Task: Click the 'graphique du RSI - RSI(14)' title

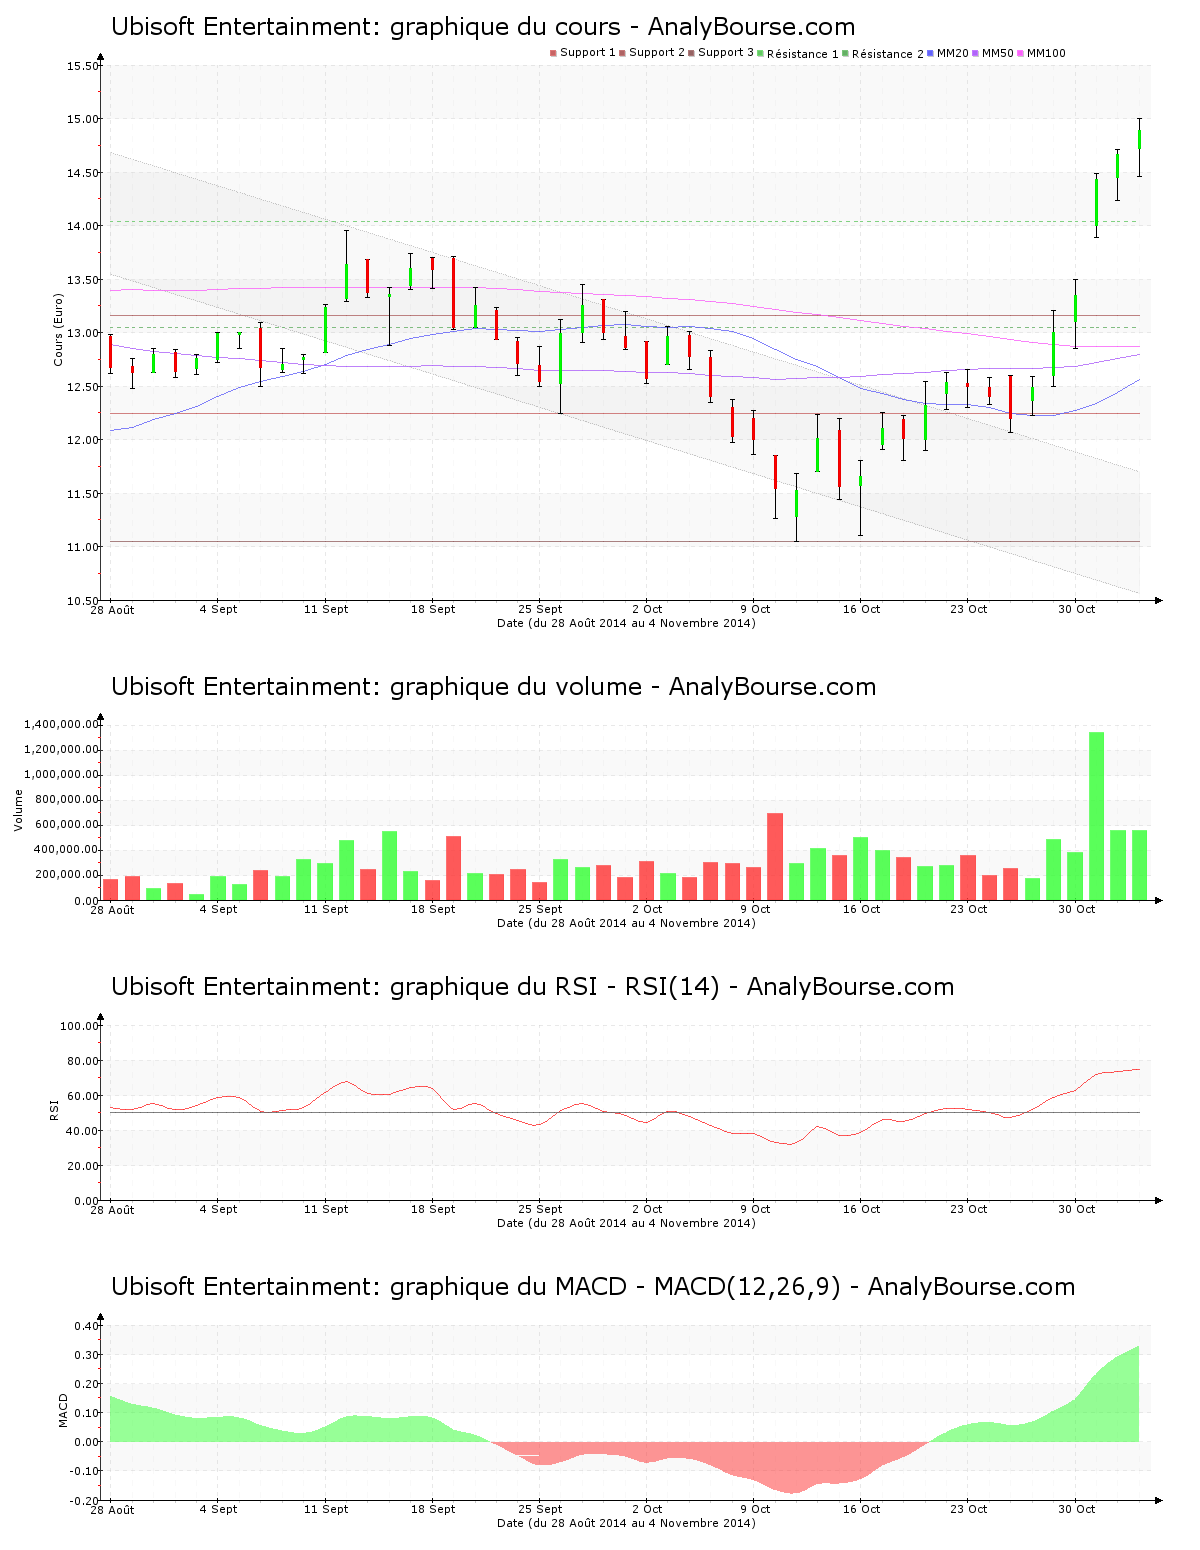Action: 532,987
